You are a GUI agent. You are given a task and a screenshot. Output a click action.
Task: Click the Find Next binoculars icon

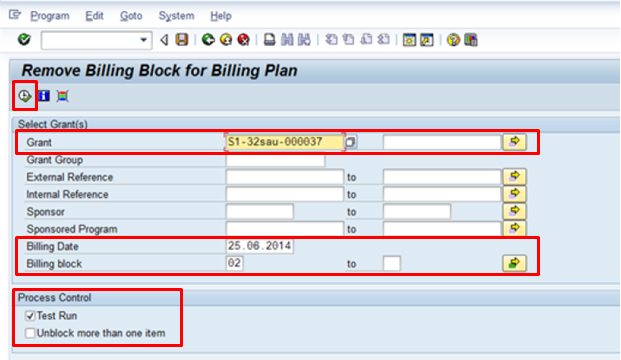[x=304, y=40]
